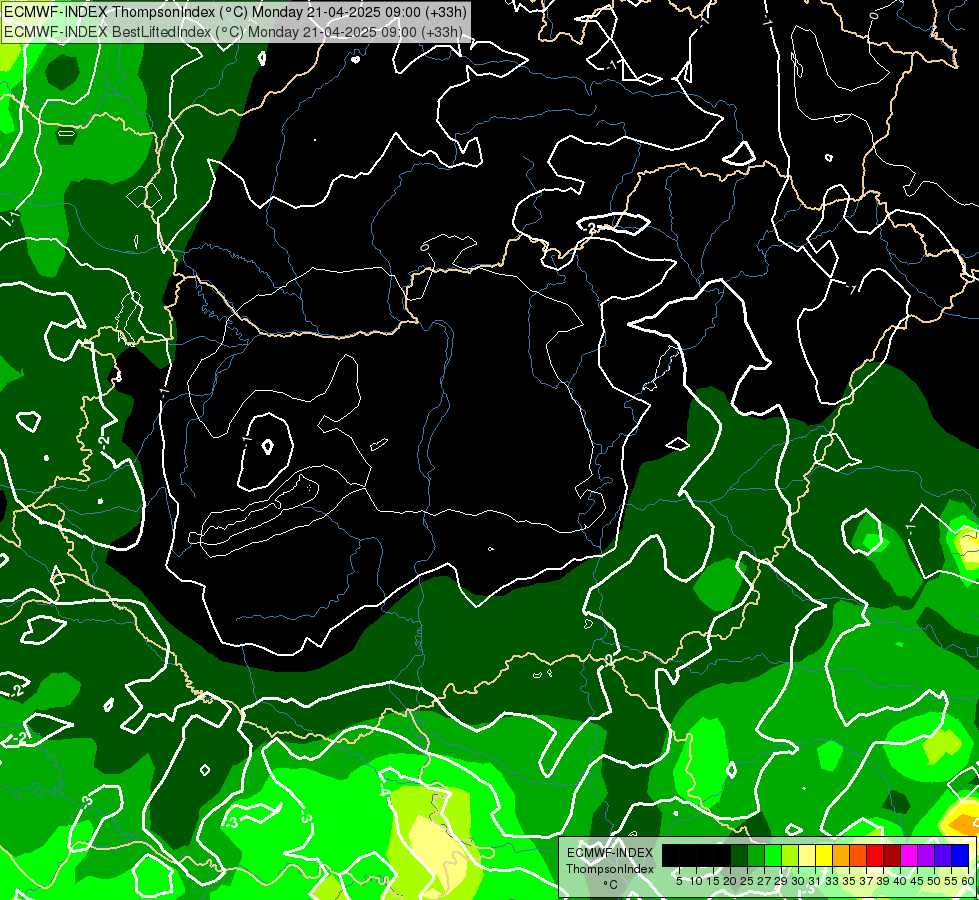Click the medium green 25–27 legend swatch
The height and width of the screenshot is (900, 979).
coord(756,856)
